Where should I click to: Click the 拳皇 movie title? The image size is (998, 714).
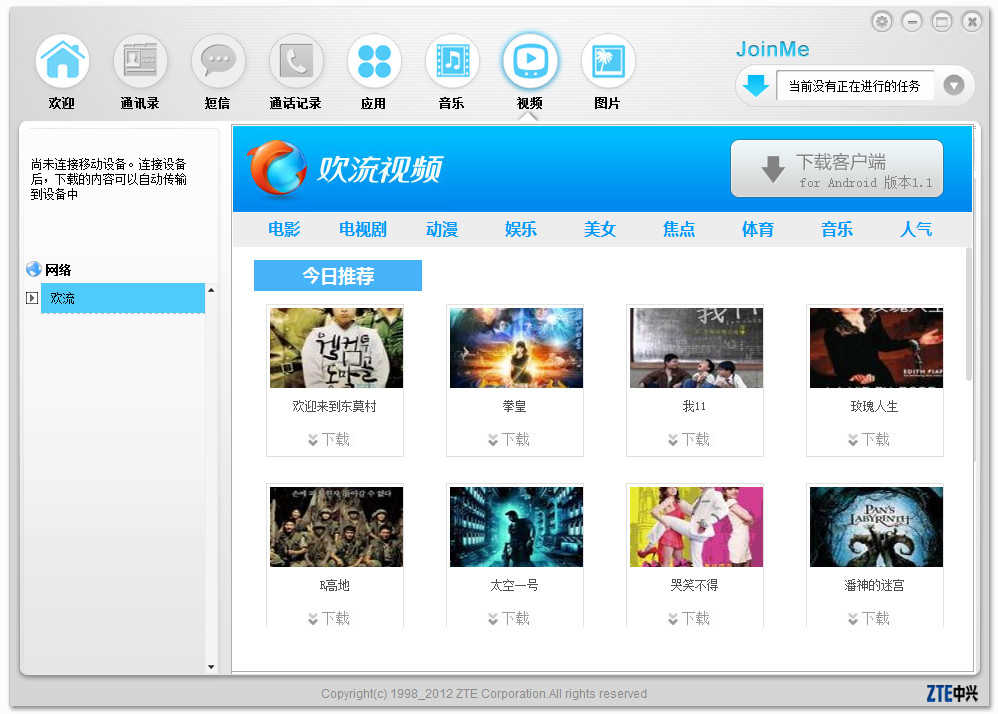pyautogui.click(x=514, y=406)
